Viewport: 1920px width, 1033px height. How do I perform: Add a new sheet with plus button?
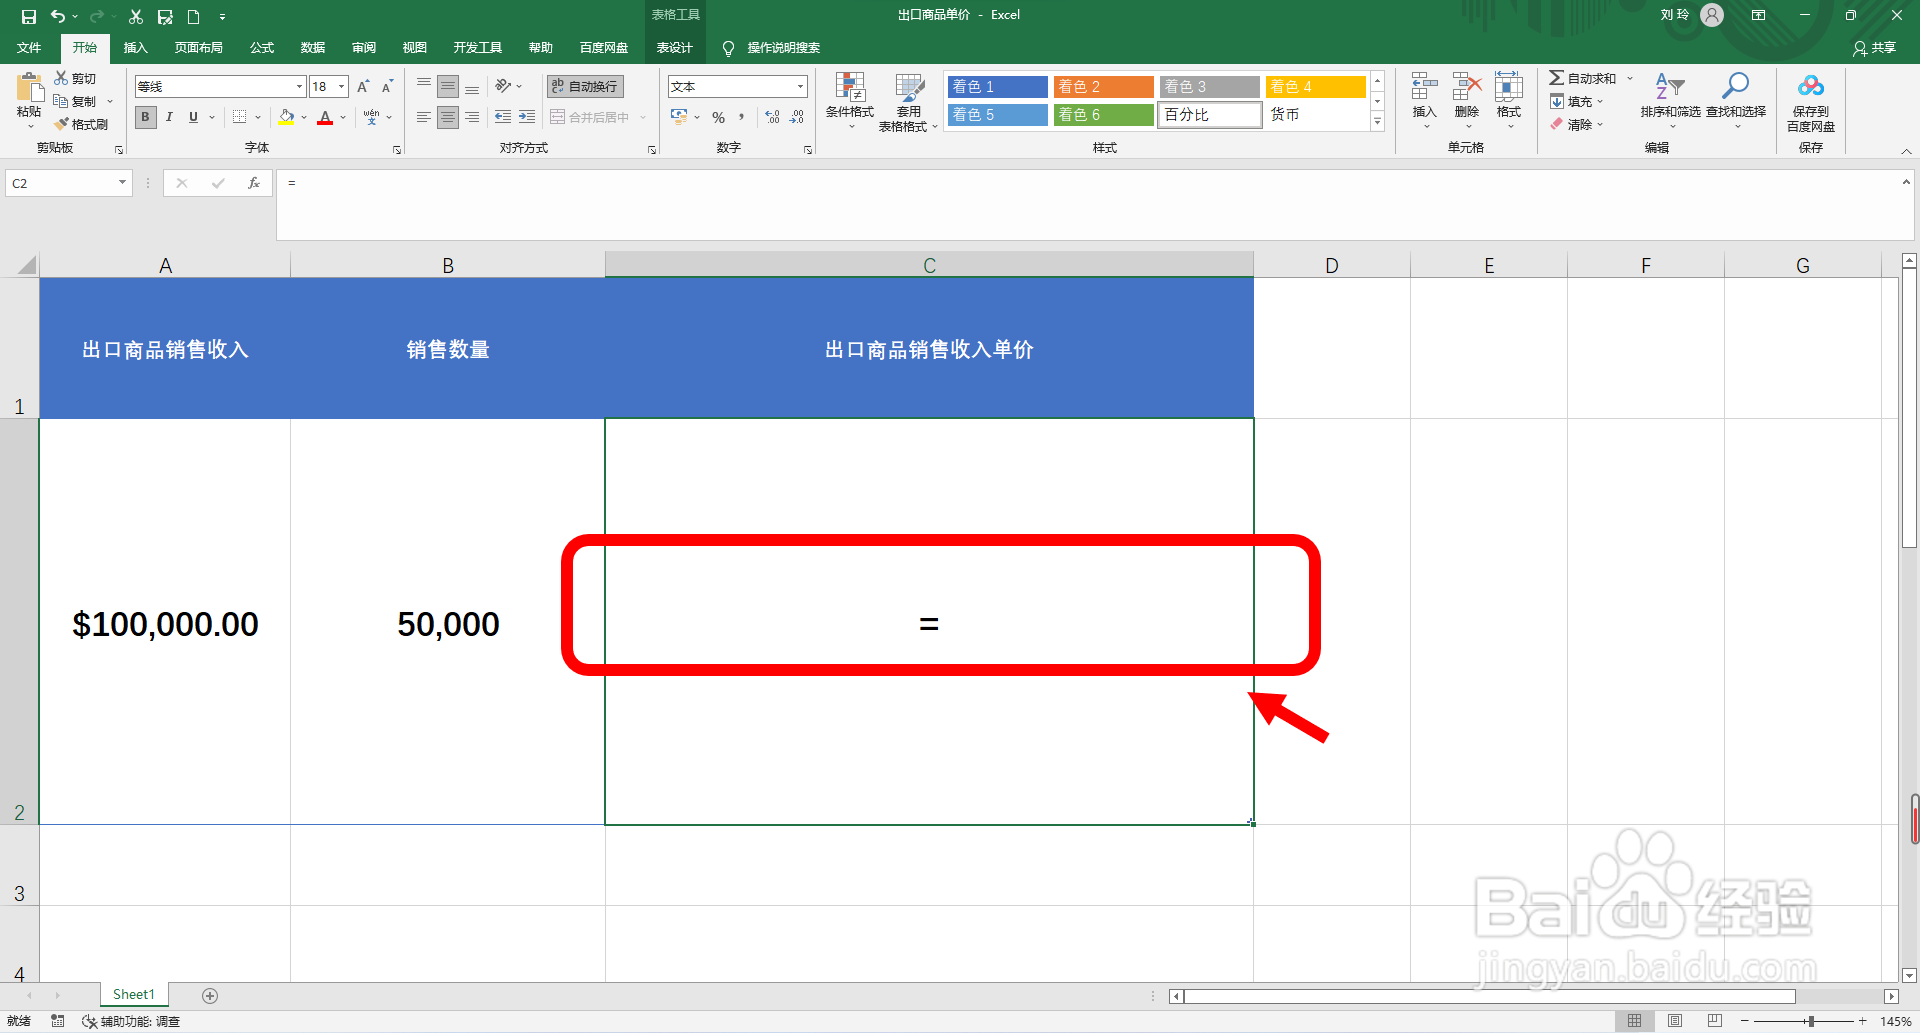click(210, 995)
